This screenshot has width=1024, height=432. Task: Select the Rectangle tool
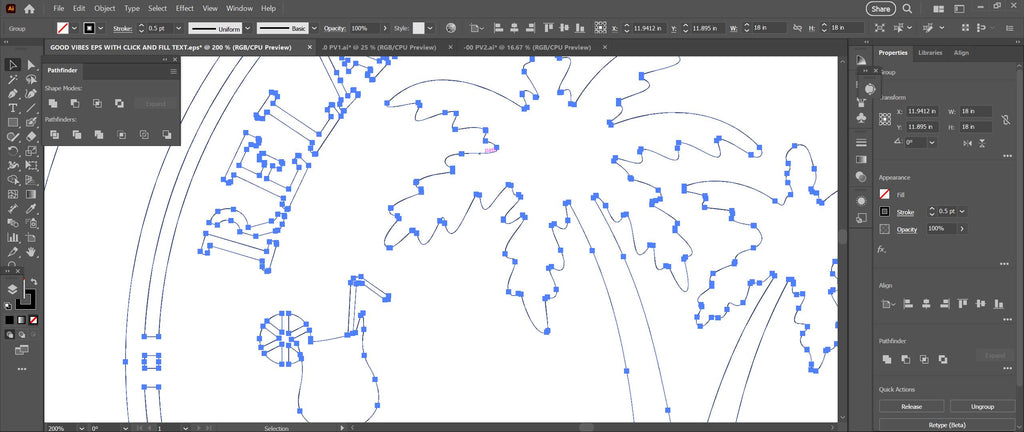12,122
